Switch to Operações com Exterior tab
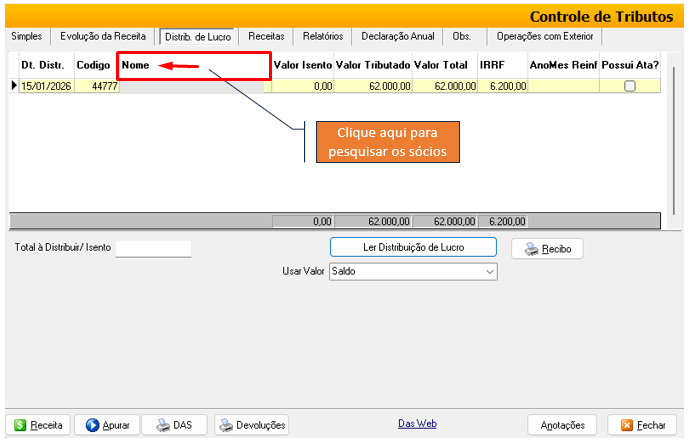The width and height of the screenshot is (689, 441). pos(544,36)
